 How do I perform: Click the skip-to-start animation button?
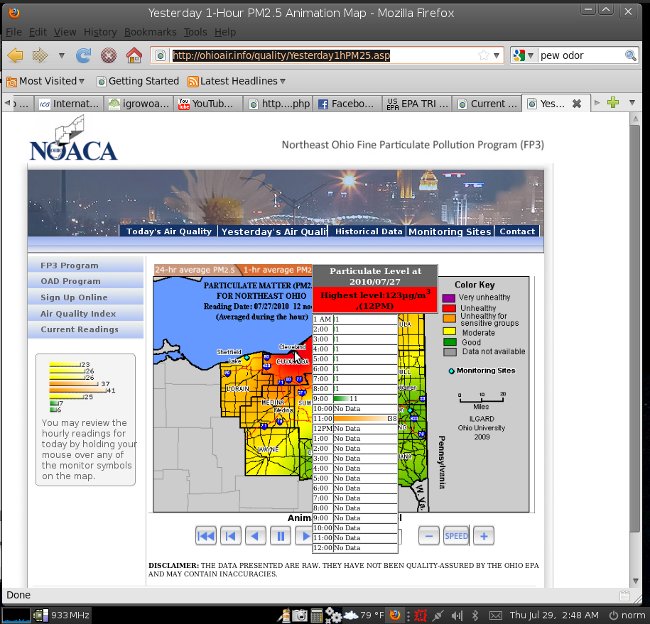tap(230, 536)
